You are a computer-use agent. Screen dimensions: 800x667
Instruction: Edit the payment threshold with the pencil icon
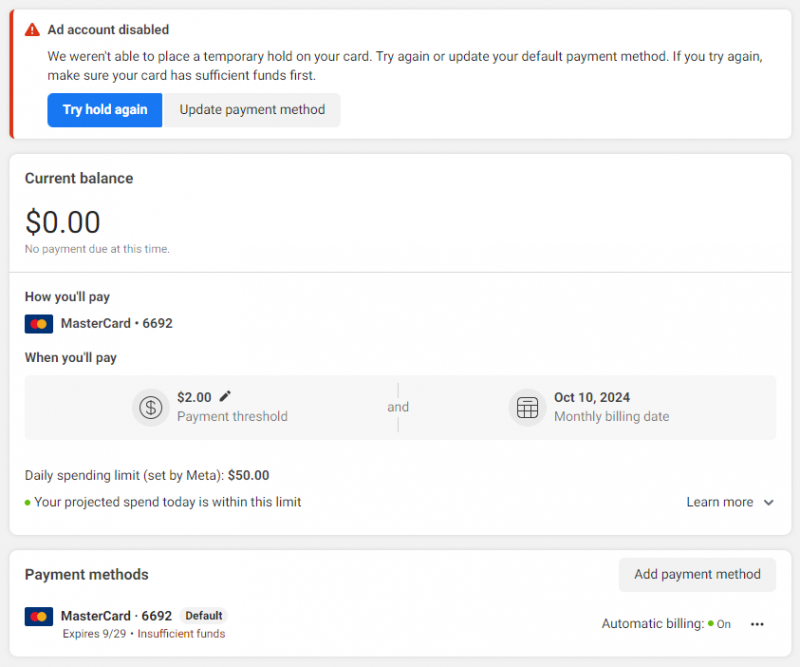point(225,396)
